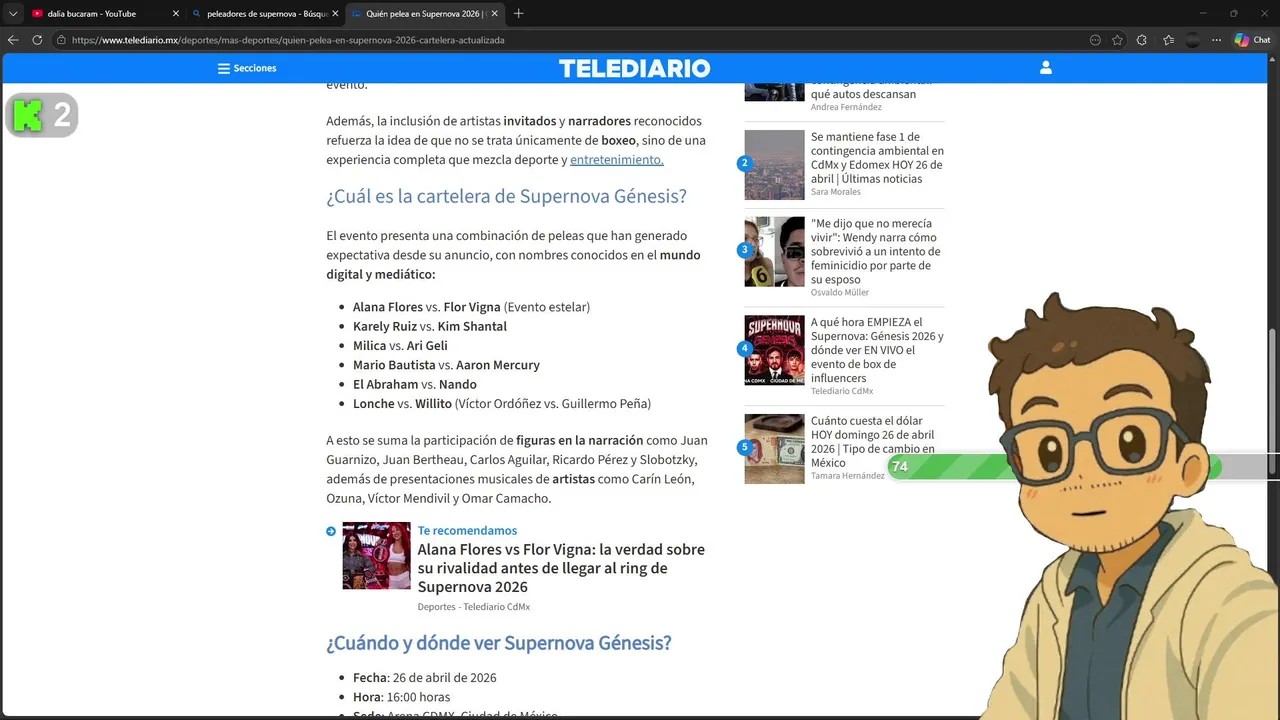This screenshot has width=1280, height=720.
Task: Click the telediario.mx URL address field
Action: (288, 40)
